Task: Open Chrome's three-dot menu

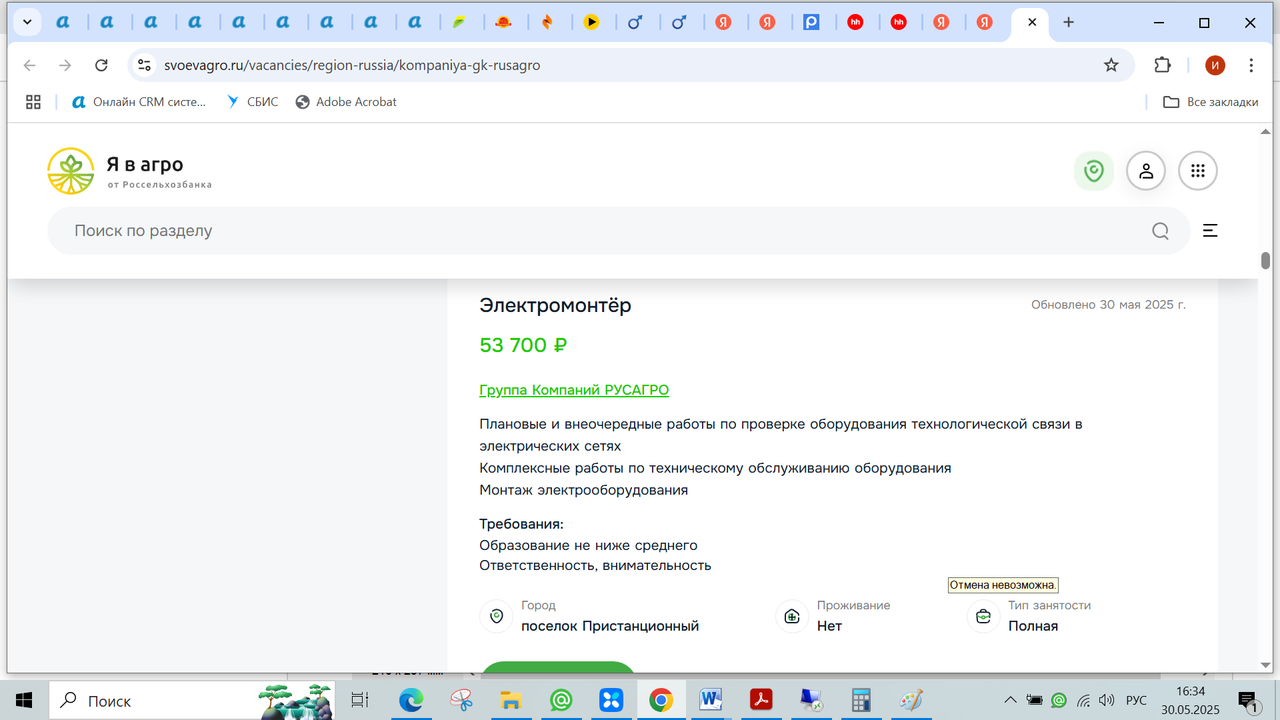Action: 1252,65
